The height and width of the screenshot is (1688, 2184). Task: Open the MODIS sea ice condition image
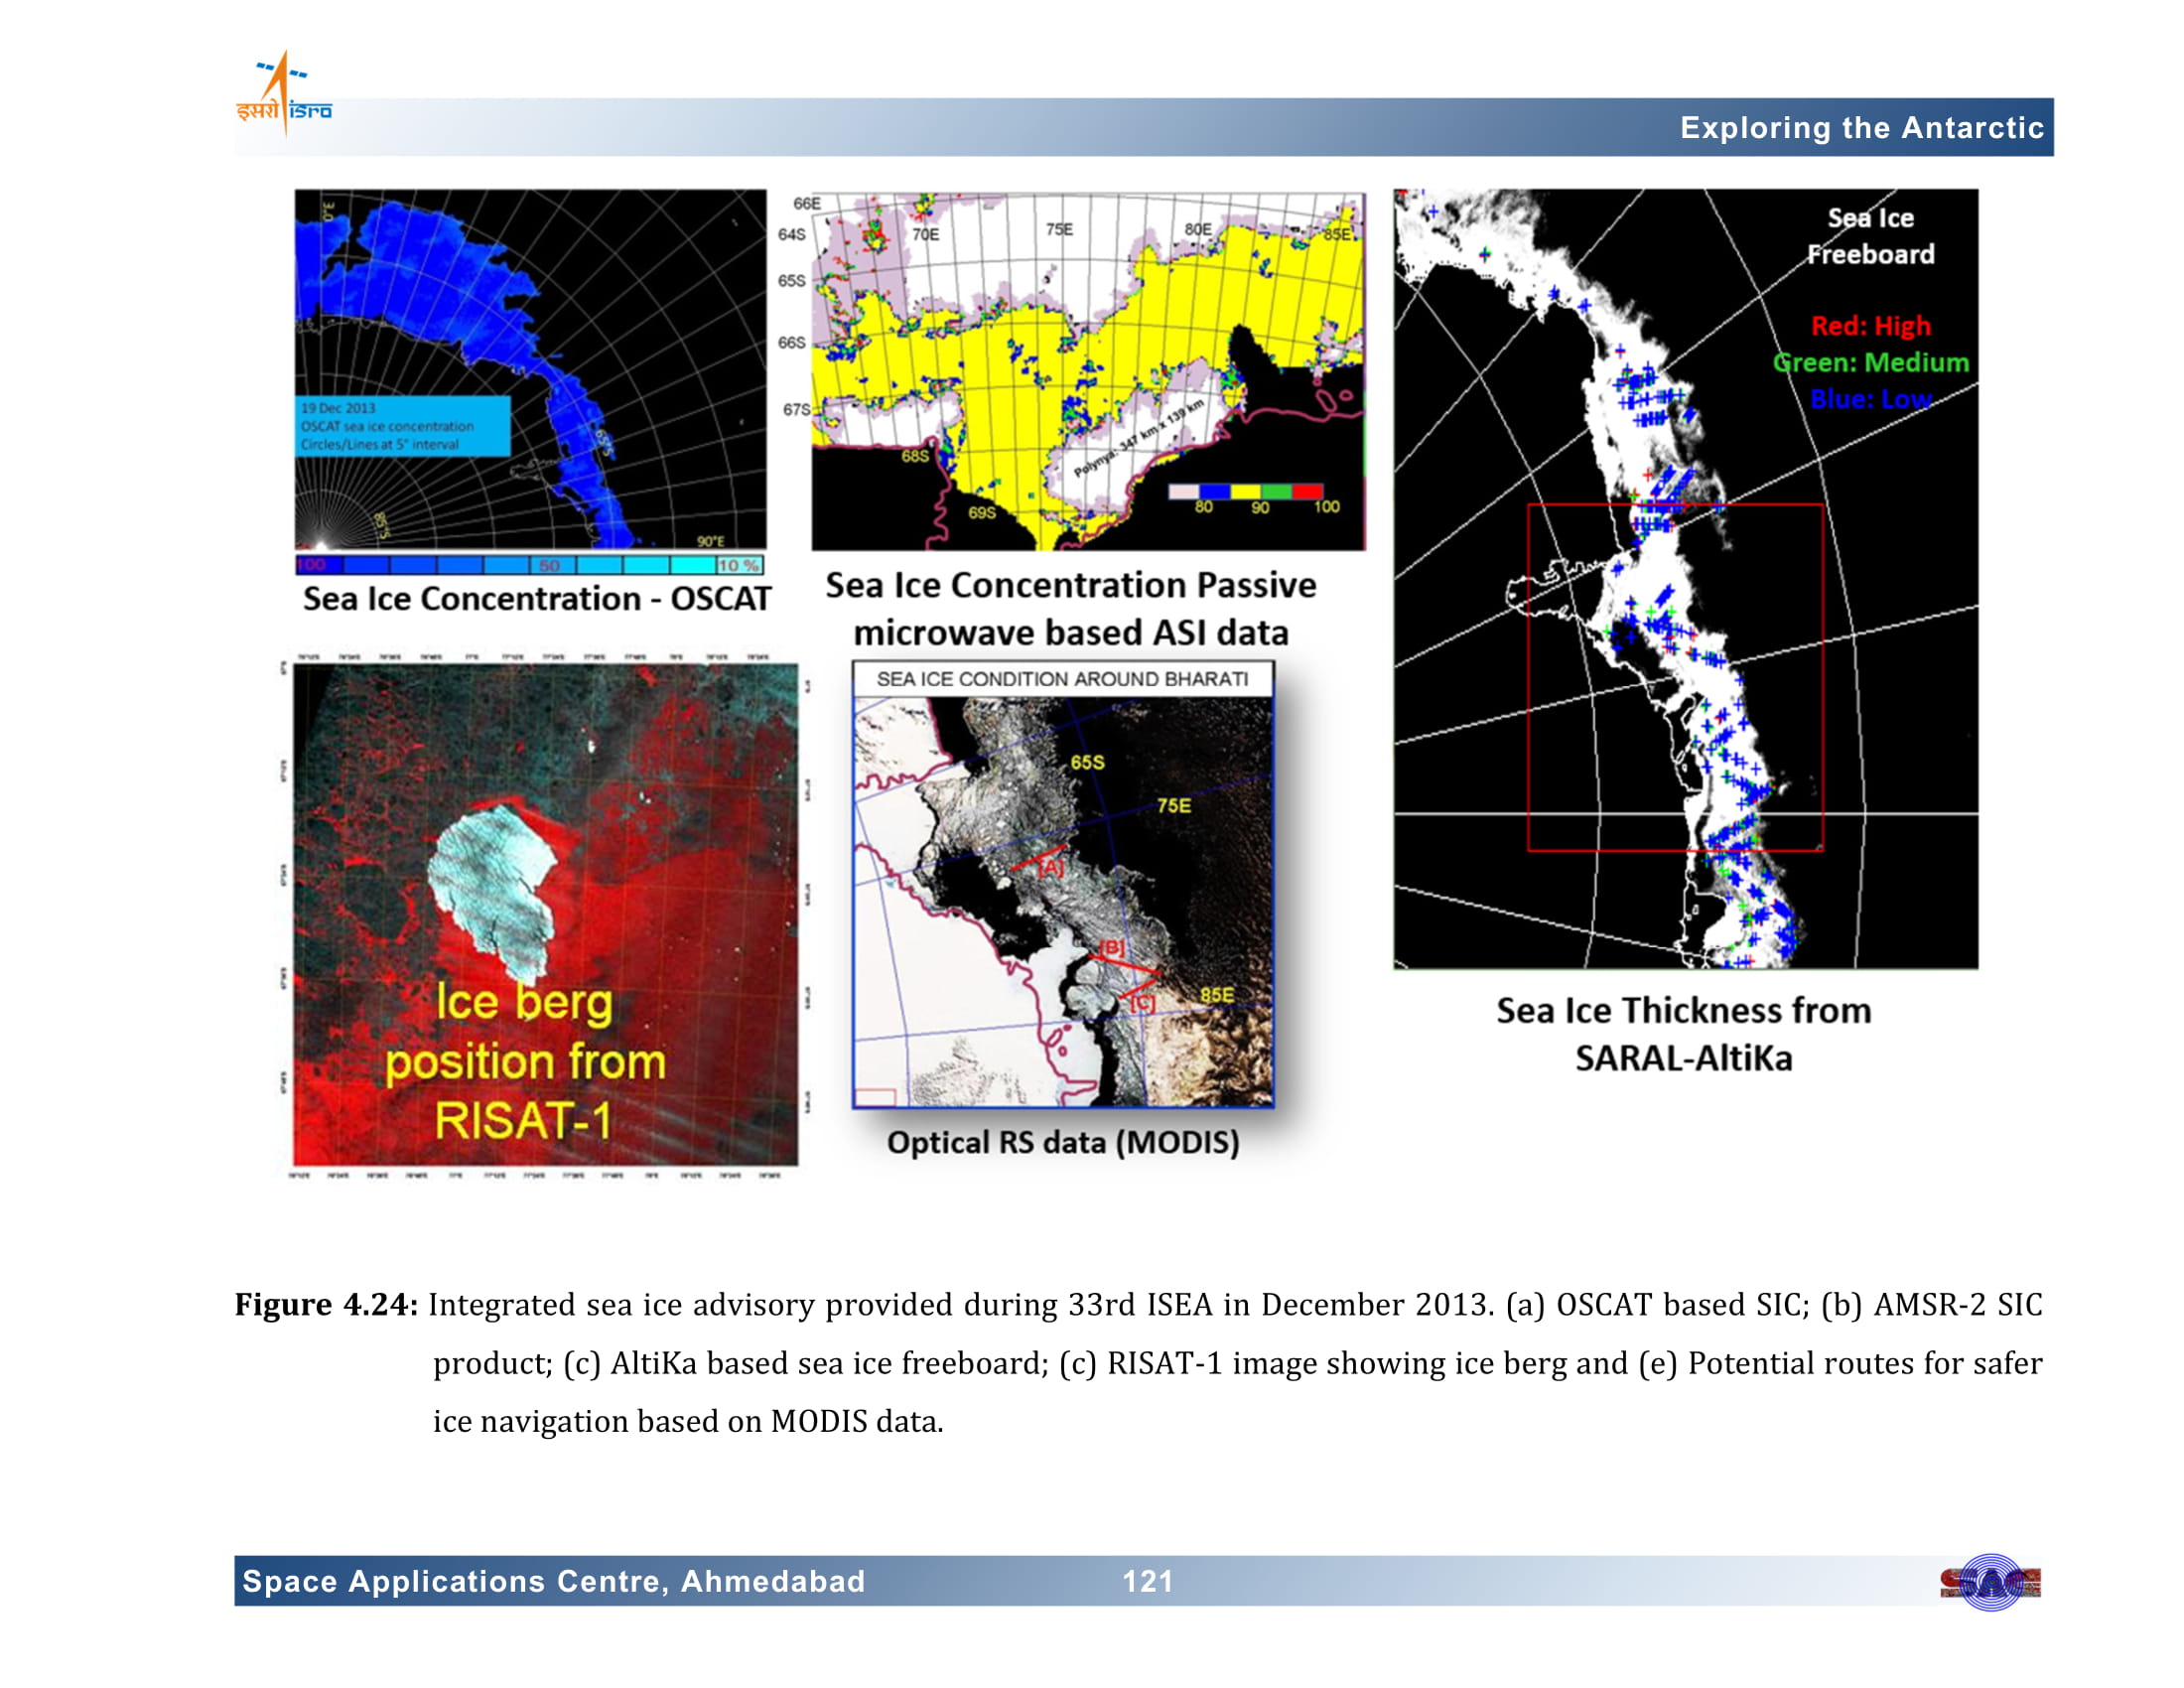(x=1063, y=884)
